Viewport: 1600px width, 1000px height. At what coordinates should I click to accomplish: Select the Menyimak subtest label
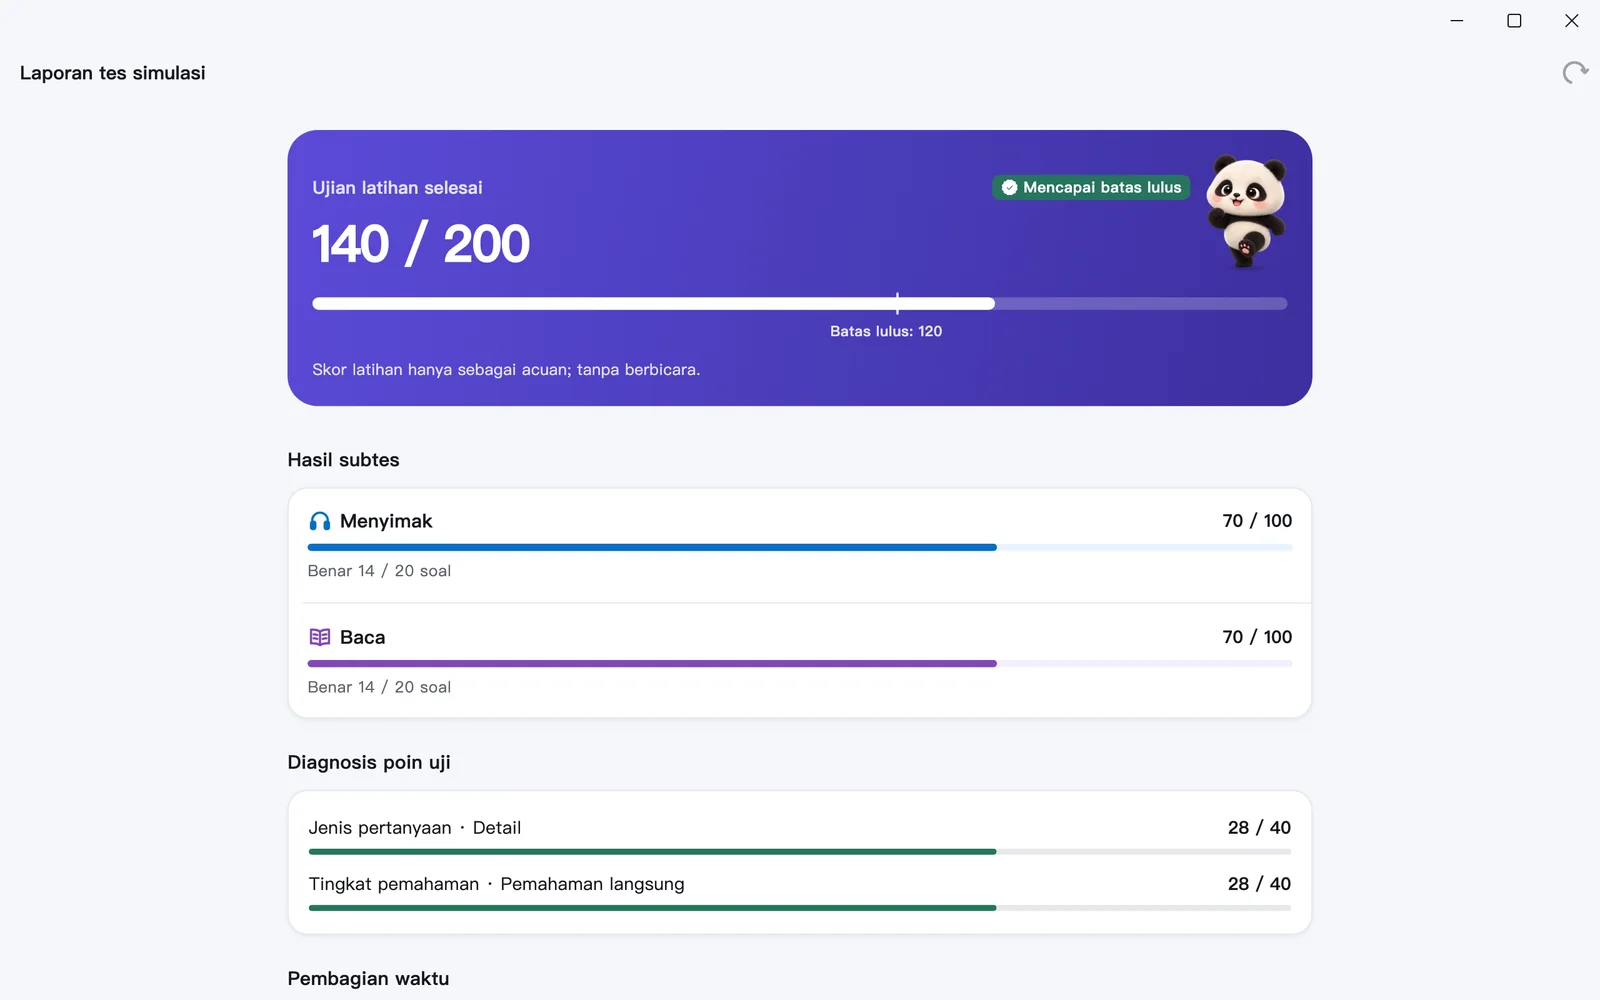tap(386, 521)
